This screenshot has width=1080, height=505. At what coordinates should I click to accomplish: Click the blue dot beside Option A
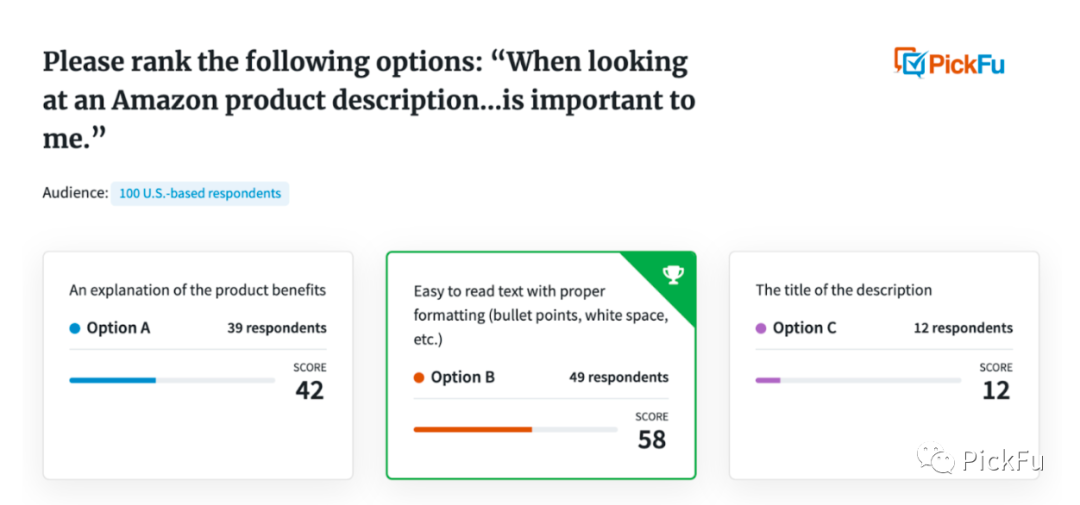pos(75,328)
